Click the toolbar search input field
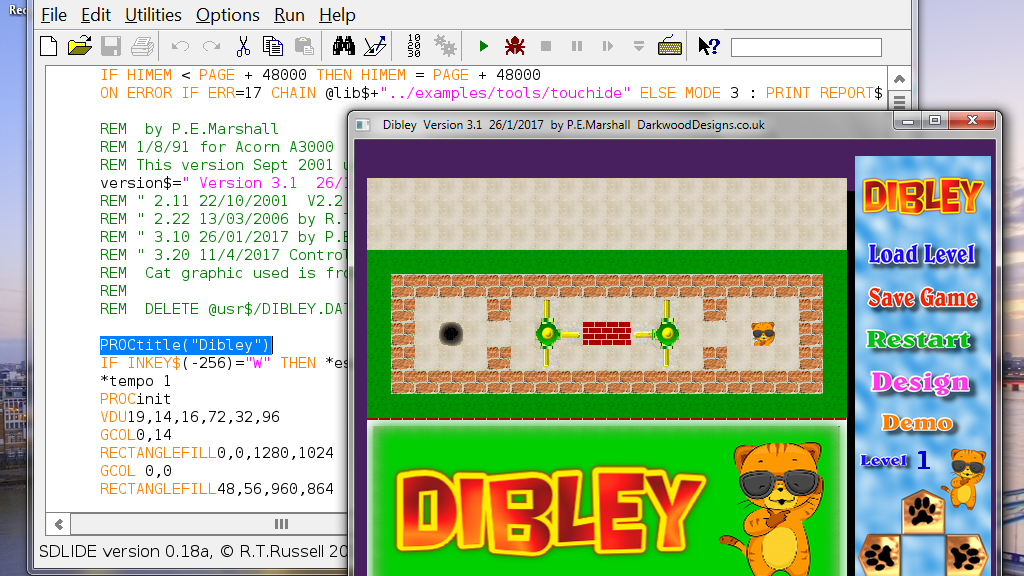The width and height of the screenshot is (1024, 576). tap(806, 47)
